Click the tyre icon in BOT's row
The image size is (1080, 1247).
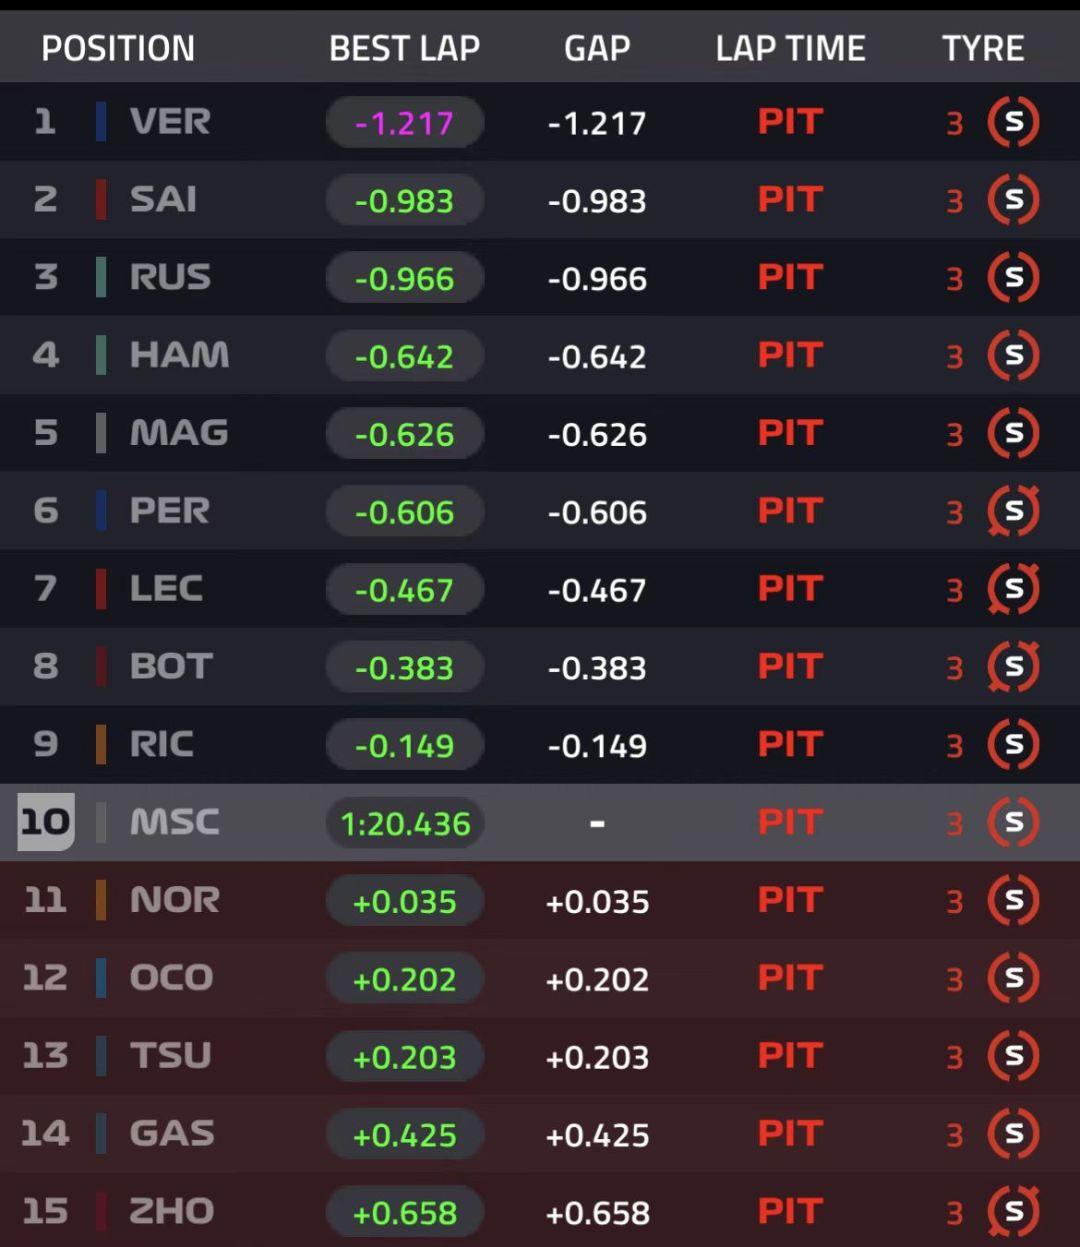pyautogui.click(x=1013, y=667)
